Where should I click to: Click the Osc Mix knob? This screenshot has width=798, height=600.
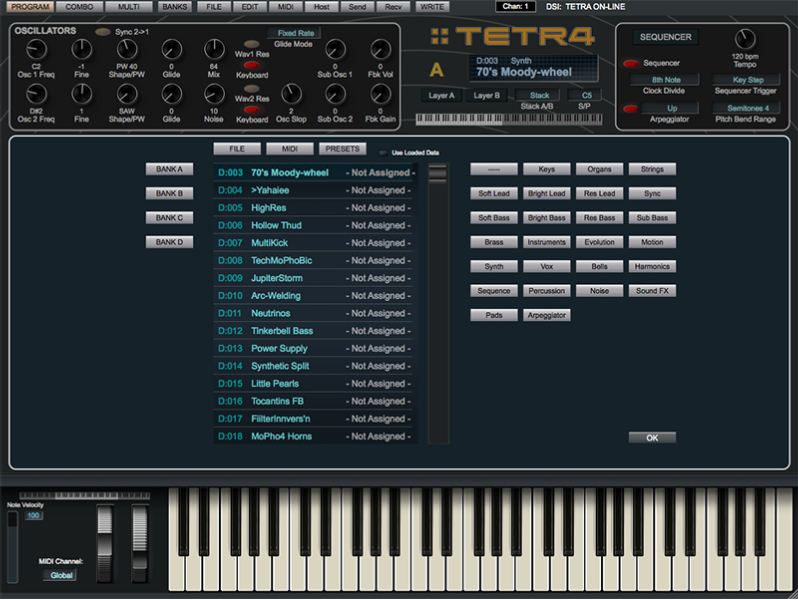[x=213, y=49]
